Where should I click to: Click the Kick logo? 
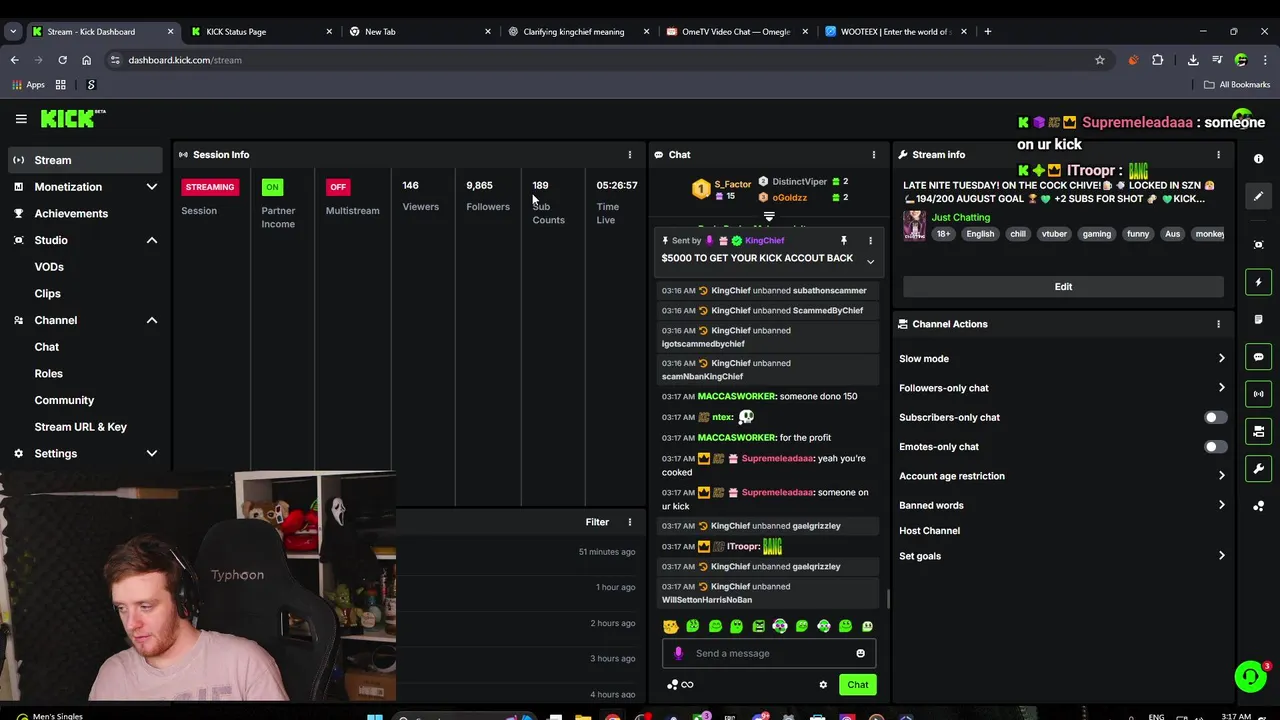[x=73, y=119]
